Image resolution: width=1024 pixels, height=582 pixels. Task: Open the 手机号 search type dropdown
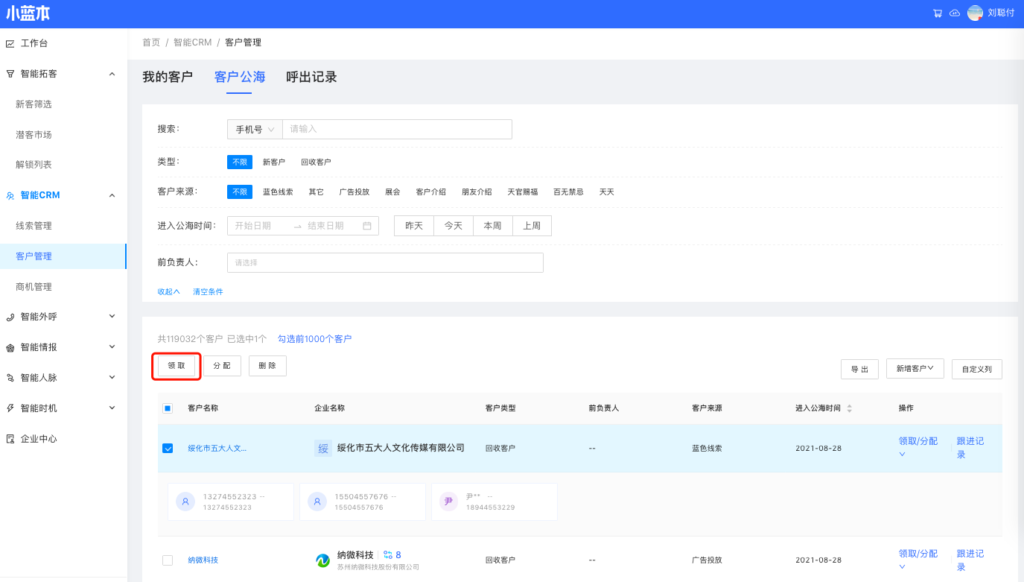[x=254, y=129]
